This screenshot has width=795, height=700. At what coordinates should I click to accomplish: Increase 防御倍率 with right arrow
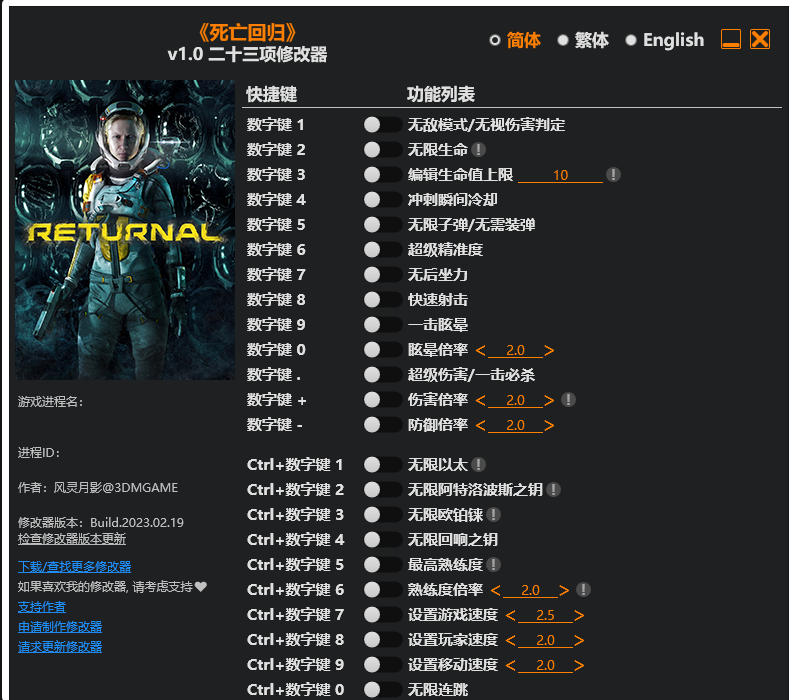coord(549,425)
